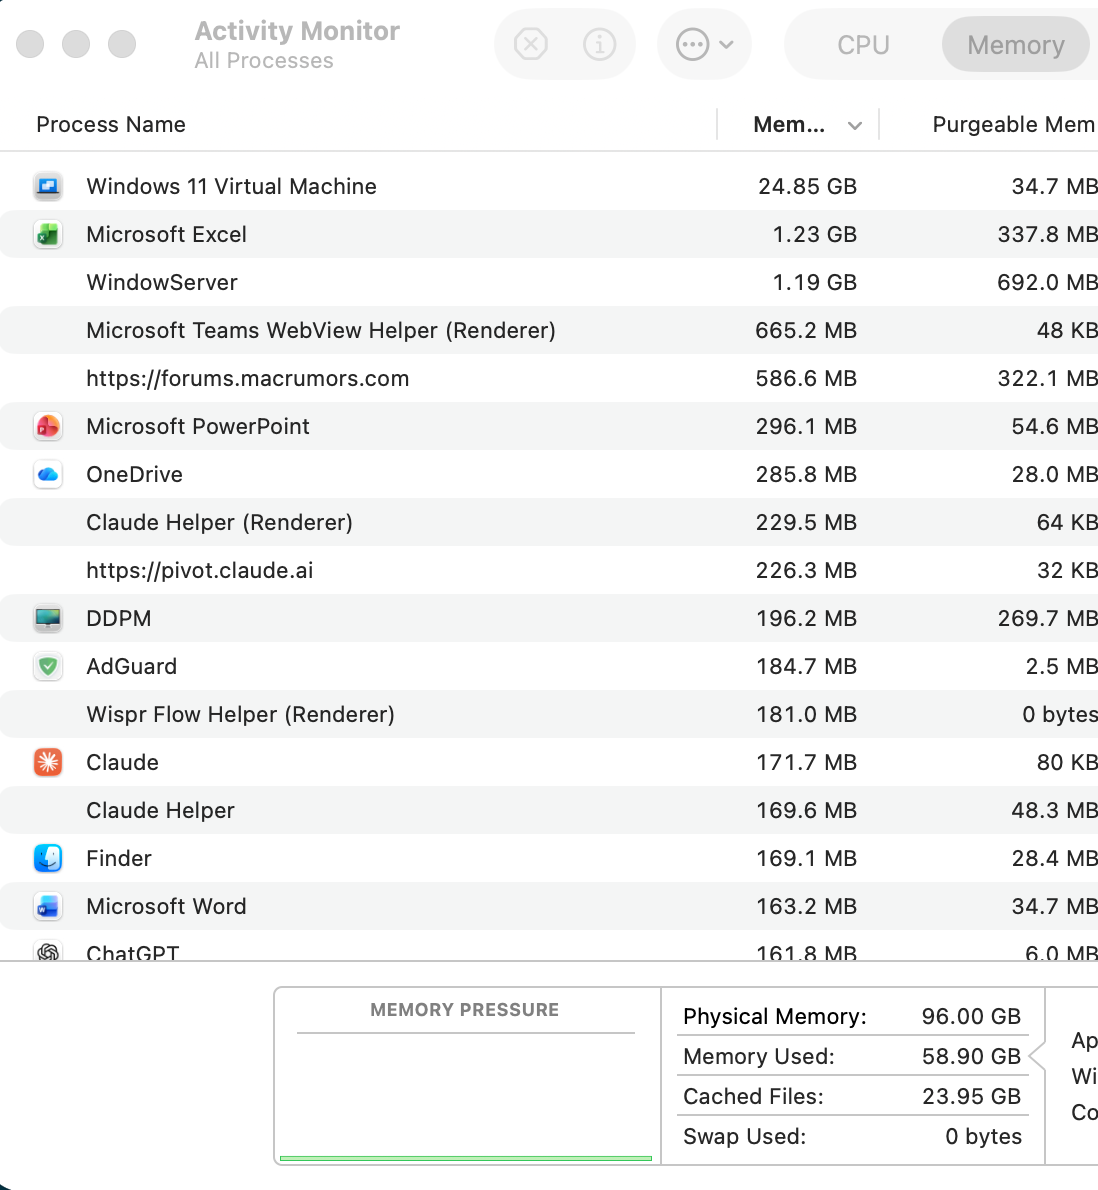This screenshot has width=1098, height=1190.
Task: Click the Cached Files 23.95 GB entry
Action: click(x=851, y=1096)
